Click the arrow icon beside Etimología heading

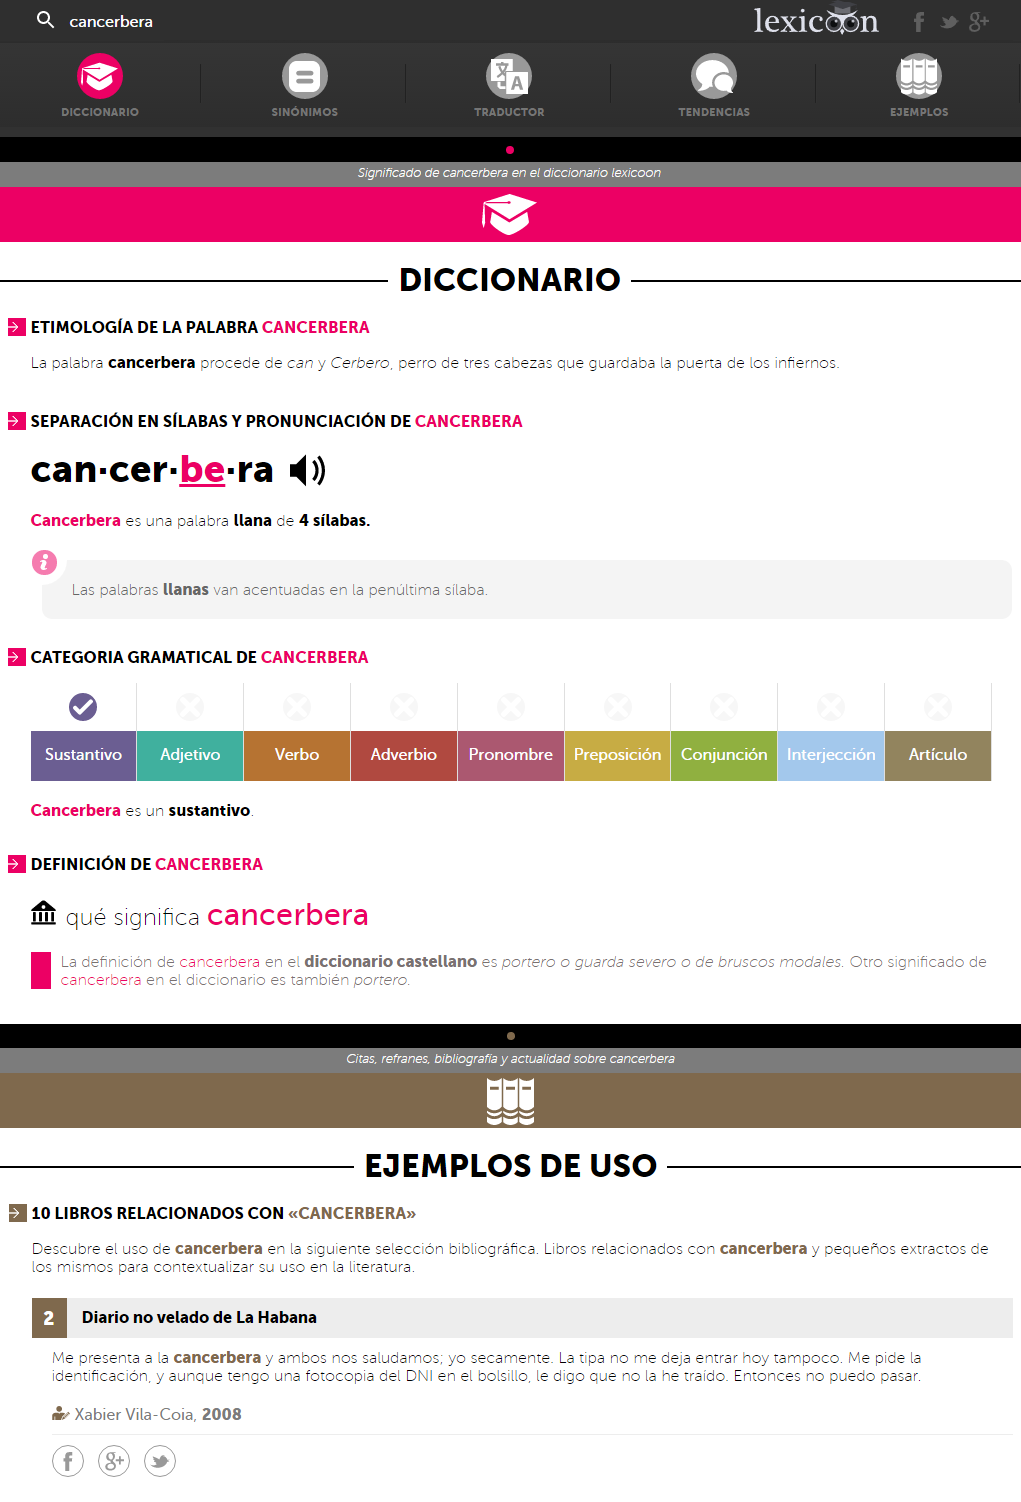(16, 327)
